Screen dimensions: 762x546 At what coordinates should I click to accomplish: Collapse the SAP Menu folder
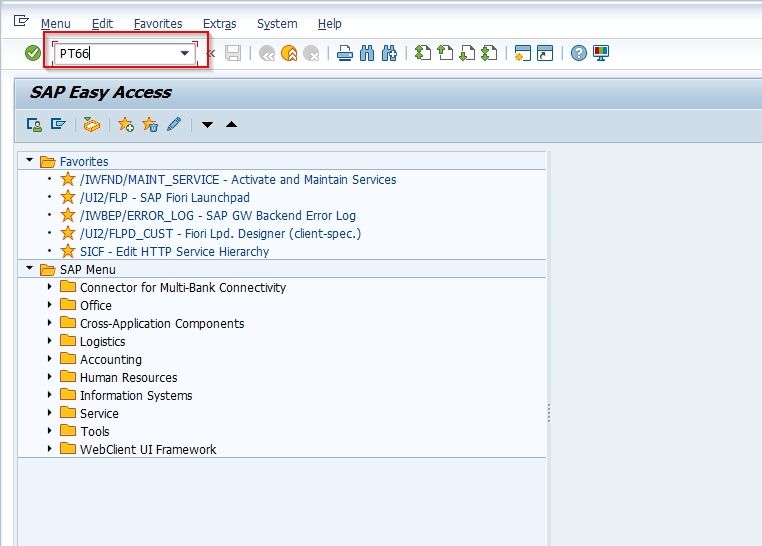(30, 268)
